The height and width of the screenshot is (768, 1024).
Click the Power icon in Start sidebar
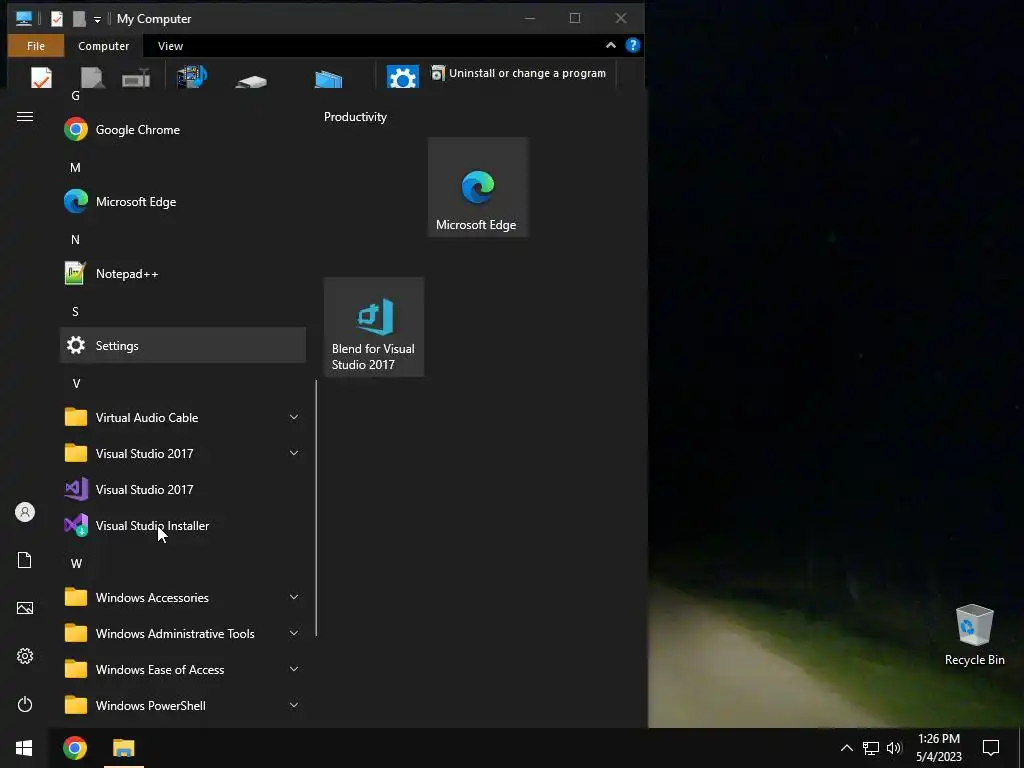[25, 705]
